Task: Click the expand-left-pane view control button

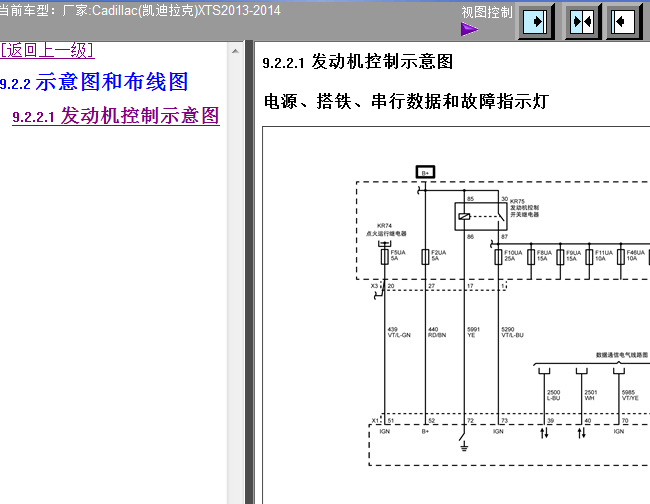Action: pos(537,20)
